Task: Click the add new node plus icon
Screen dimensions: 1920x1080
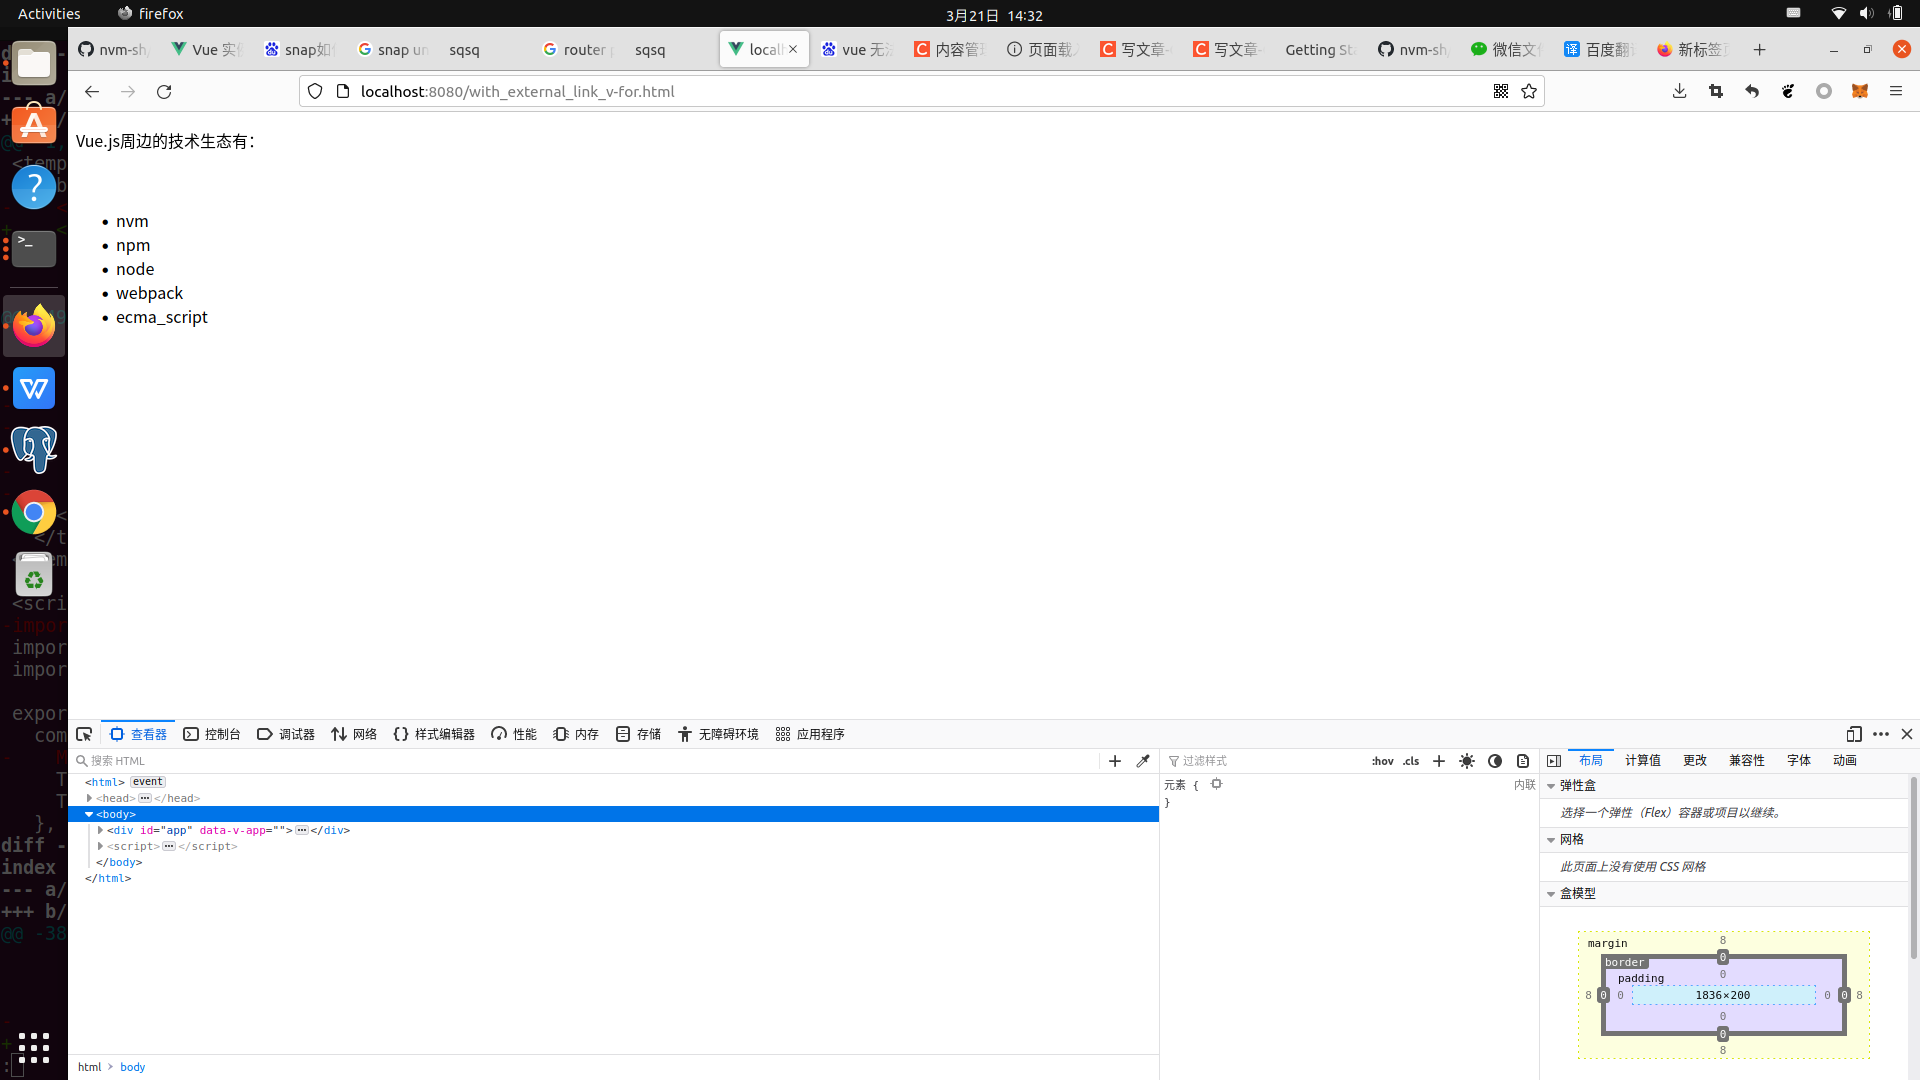Action: pos(1115,761)
